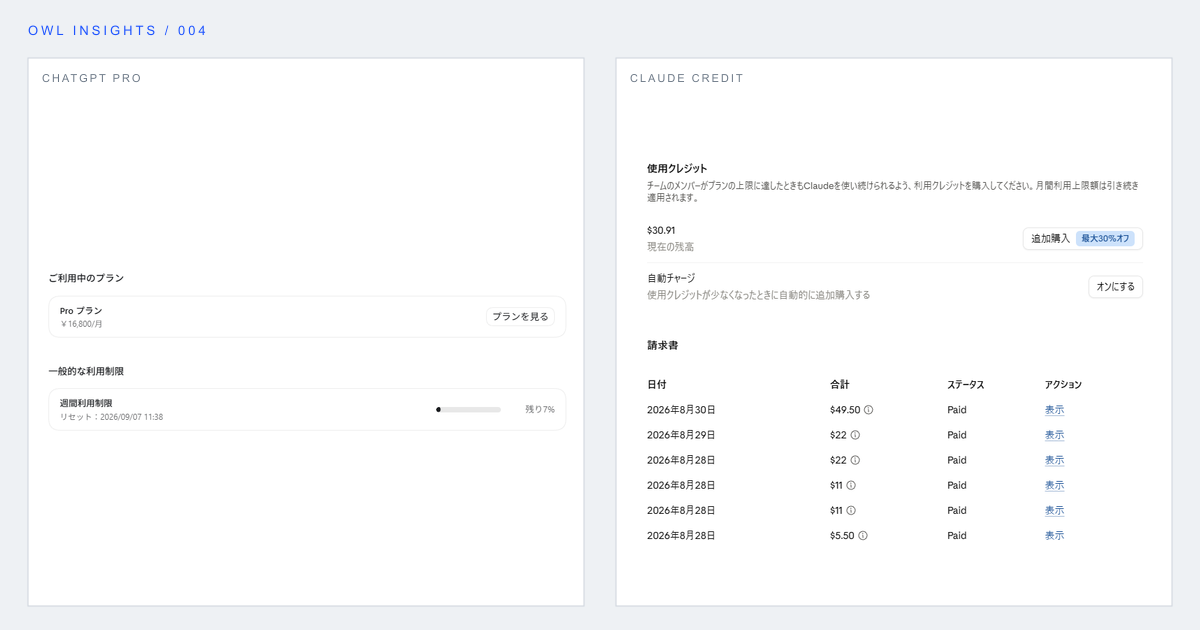View the $5.50 invoice via 表示

(x=1054, y=535)
